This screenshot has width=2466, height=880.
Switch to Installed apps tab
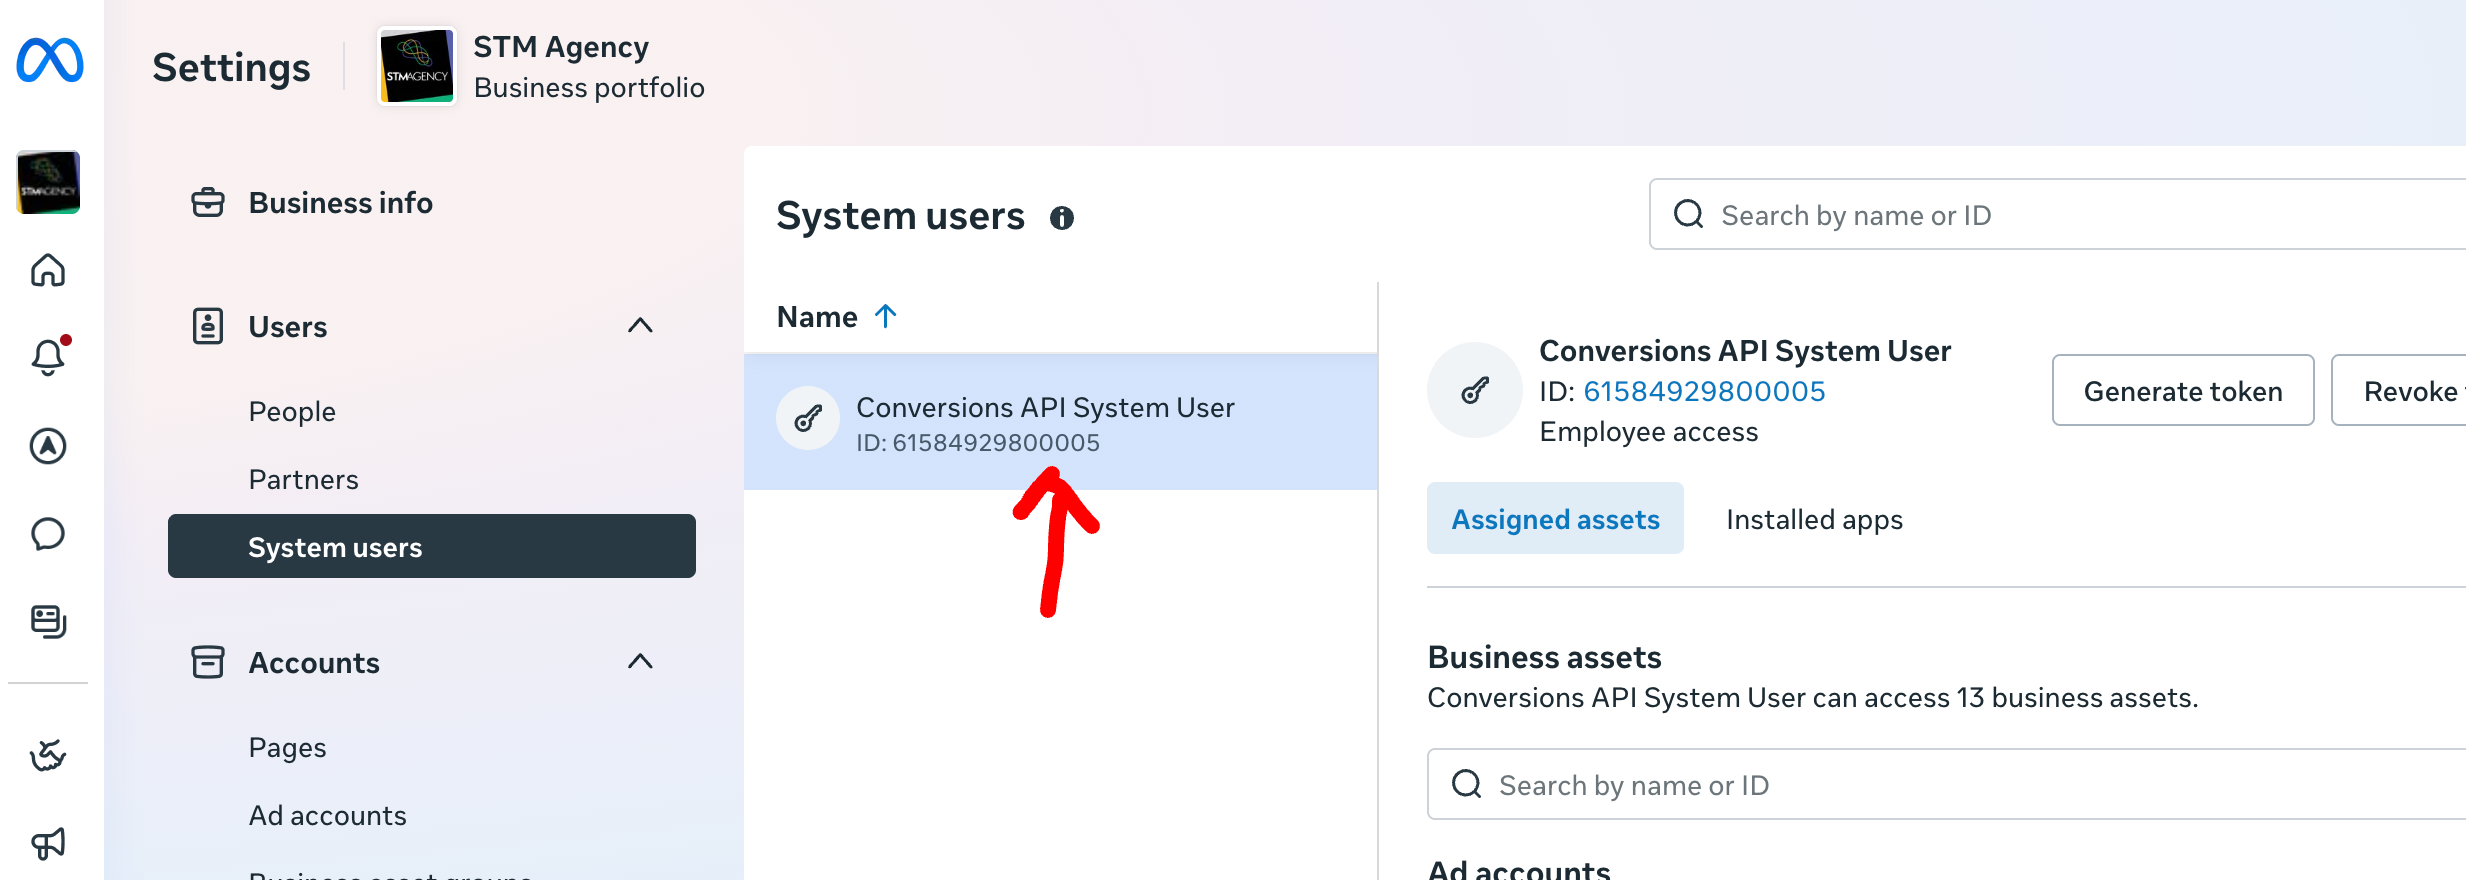click(x=1814, y=520)
